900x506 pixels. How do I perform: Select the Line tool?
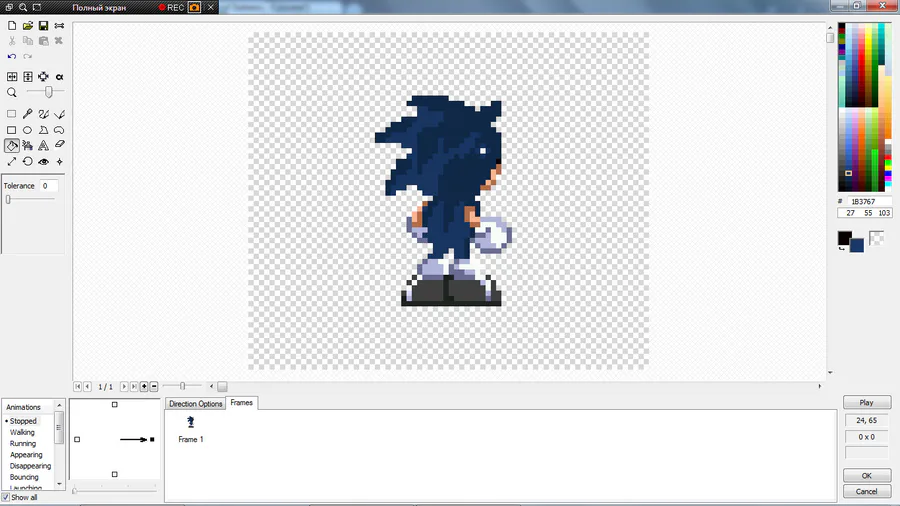[x=59, y=114]
